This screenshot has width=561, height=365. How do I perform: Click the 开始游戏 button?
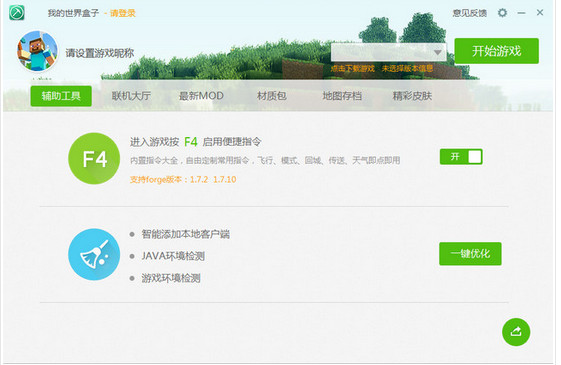pyautogui.click(x=496, y=51)
